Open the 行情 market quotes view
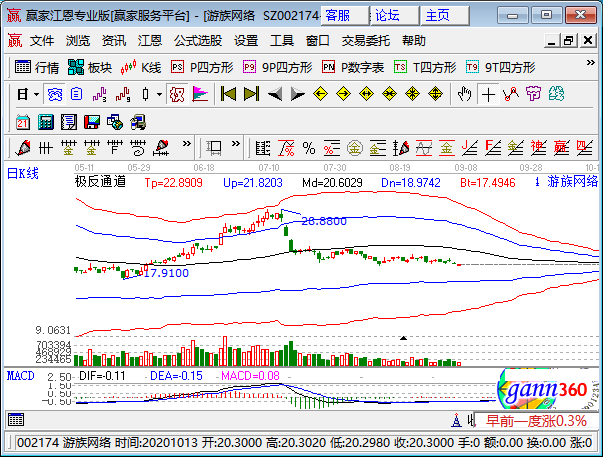 pyautogui.click(x=37, y=67)
